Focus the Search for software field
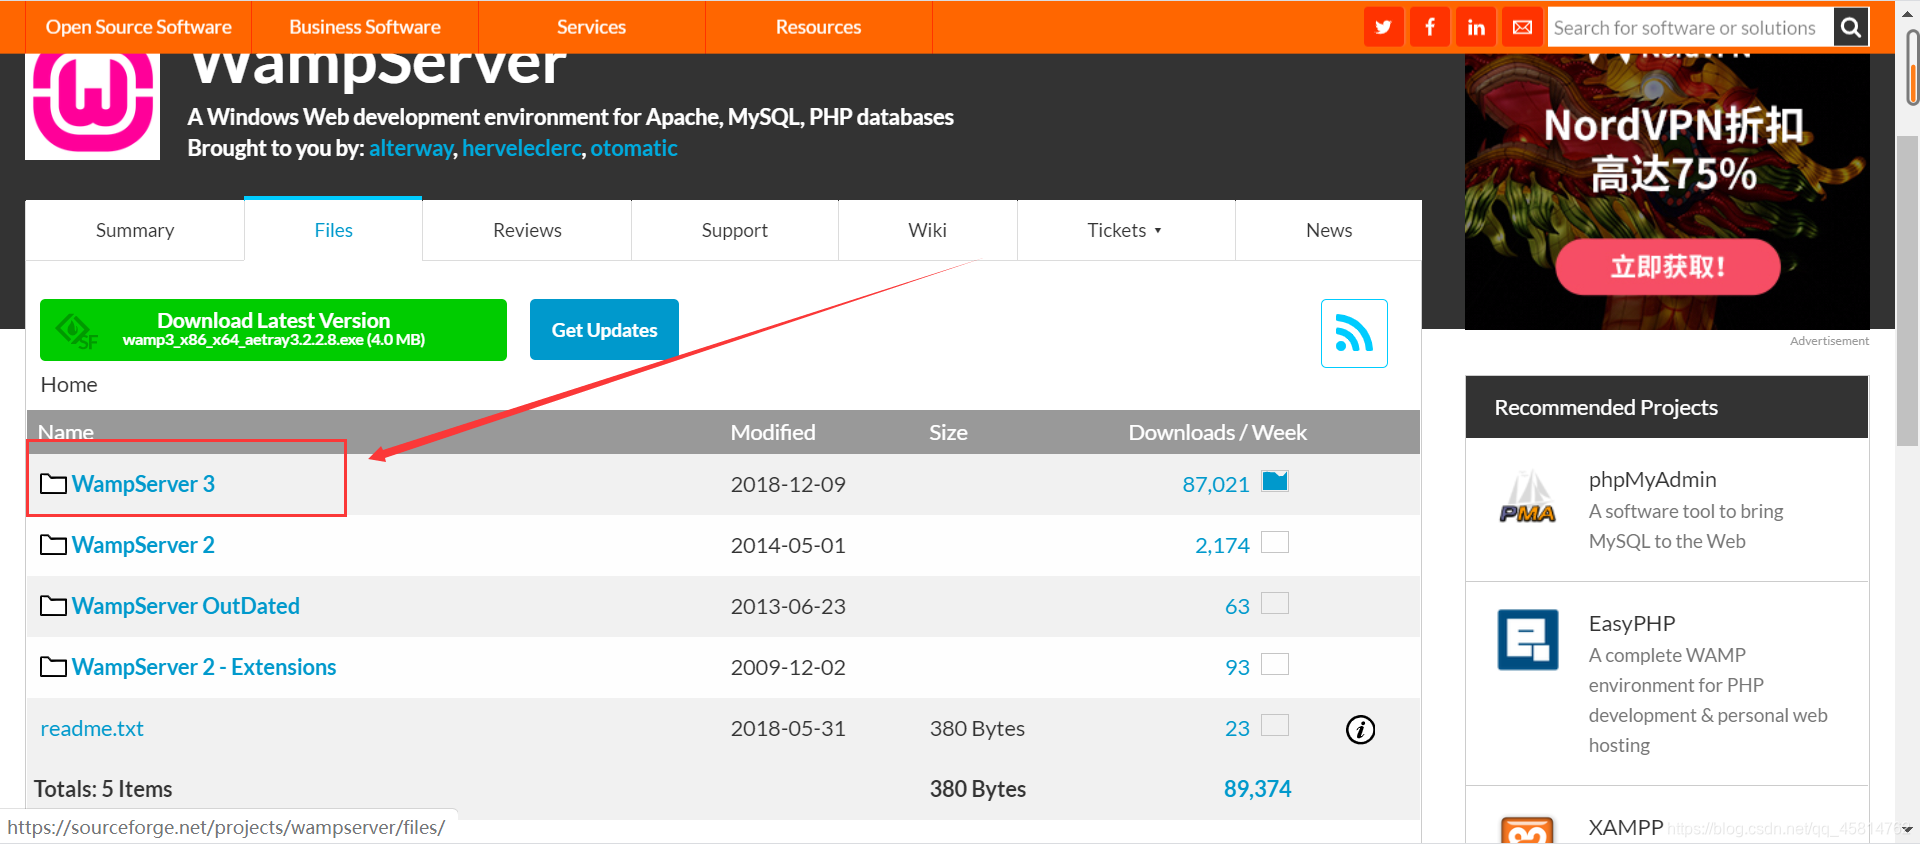The width and height of the screenshot is (1920, 847). coord(1691,27)
